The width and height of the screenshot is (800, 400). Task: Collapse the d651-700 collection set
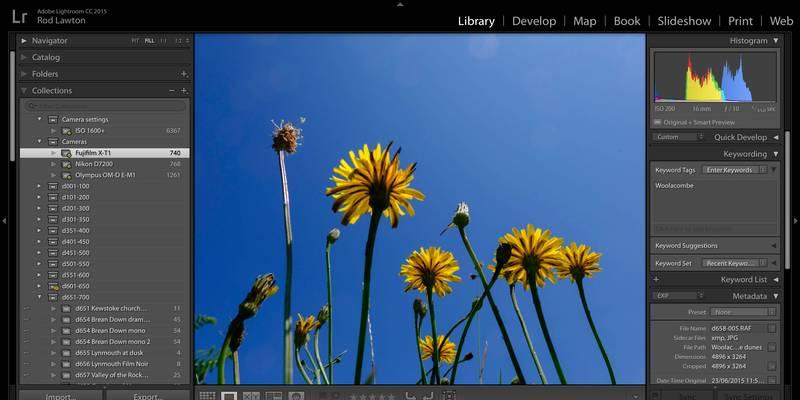39,297
